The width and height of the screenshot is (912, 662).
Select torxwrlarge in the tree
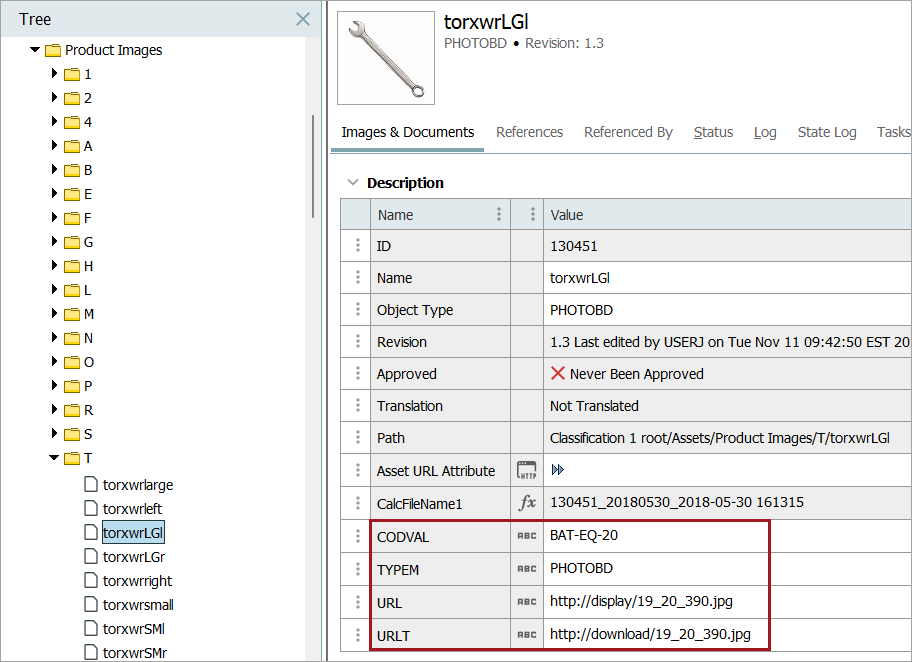tap(138, 485)
